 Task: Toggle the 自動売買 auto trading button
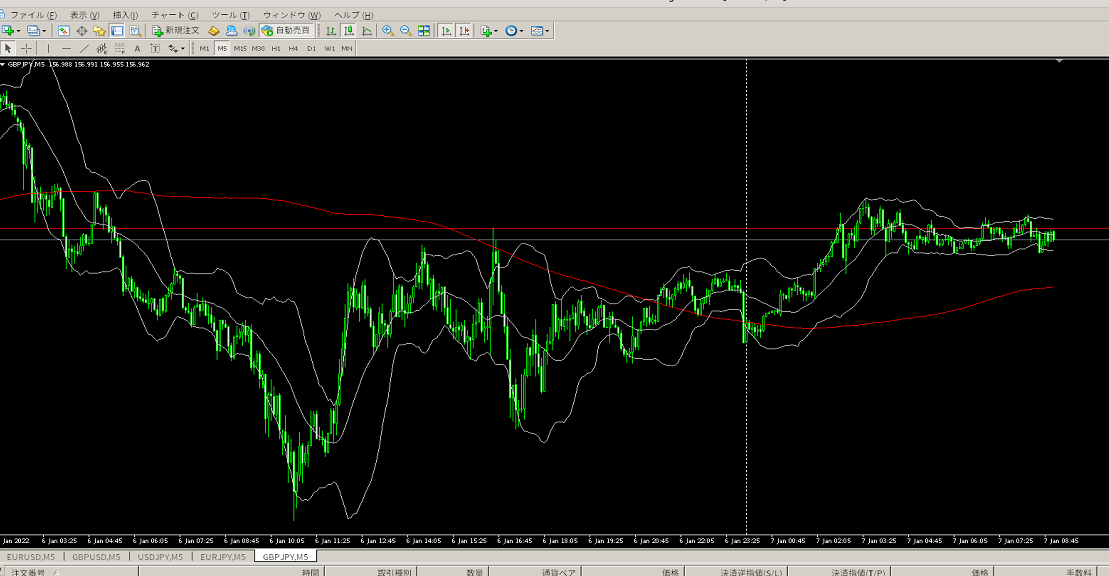[286, 30]
